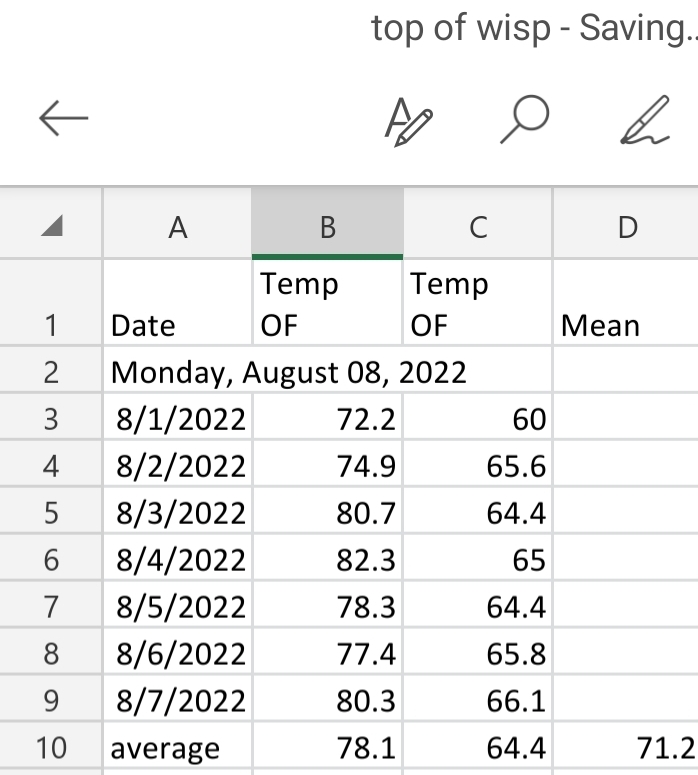Select the 'Monday, August 08, 2022' cell

327,371
